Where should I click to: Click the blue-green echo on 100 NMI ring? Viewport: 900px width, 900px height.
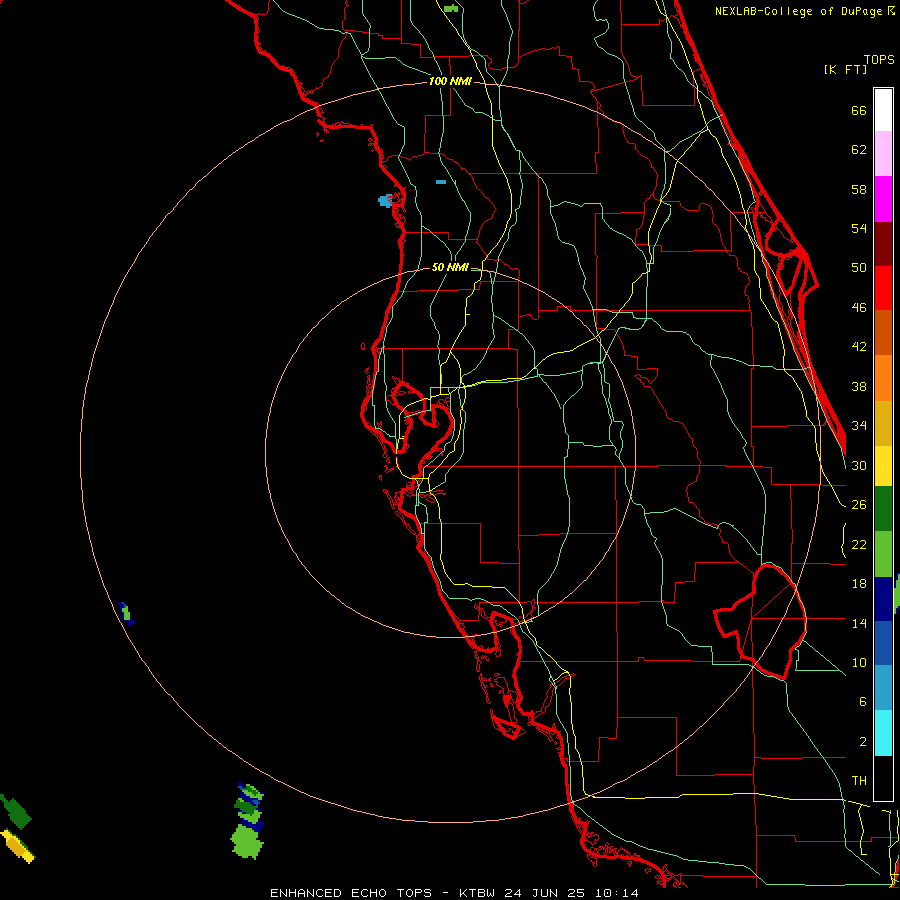(x=126, y=614)
